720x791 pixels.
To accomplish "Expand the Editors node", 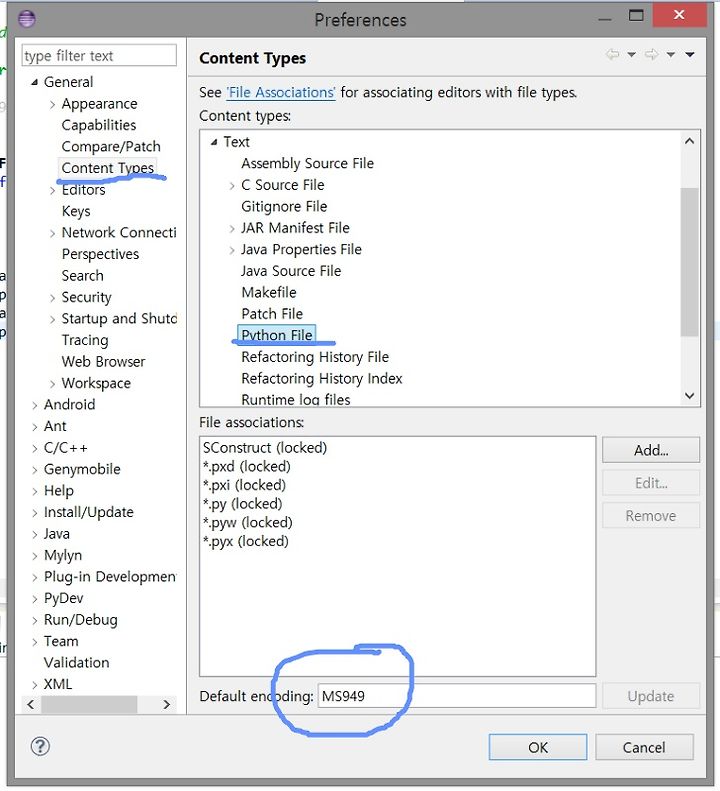I will tap(52, 190).
